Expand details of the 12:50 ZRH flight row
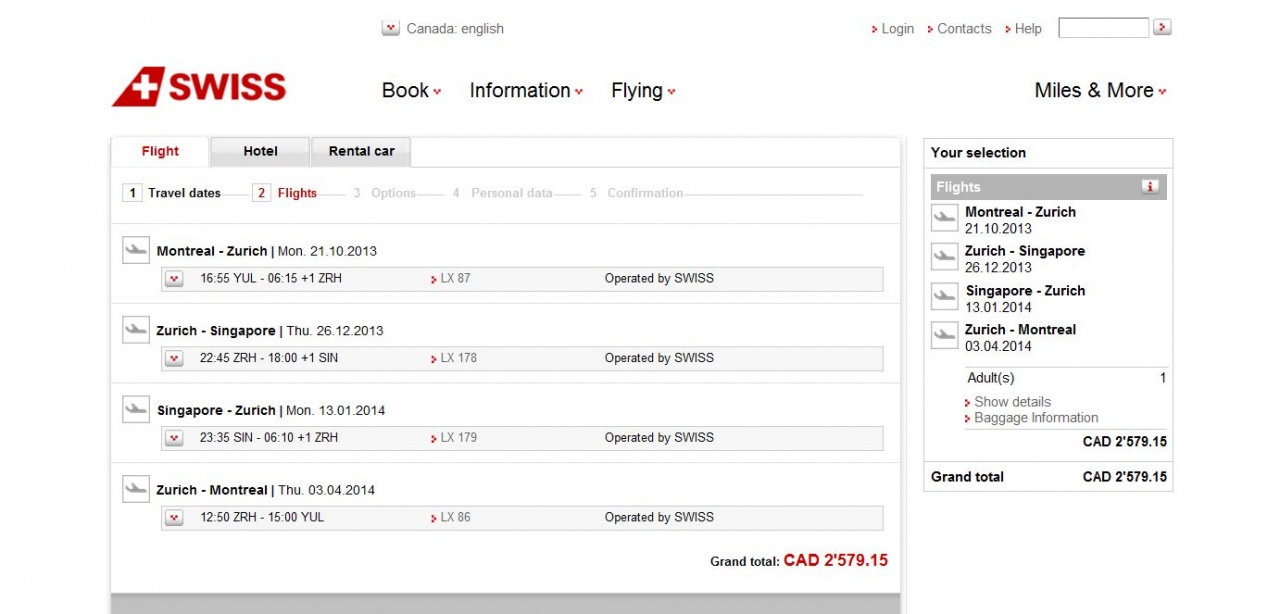Screen dimensions: 1280x614 (x=174, y=517)
